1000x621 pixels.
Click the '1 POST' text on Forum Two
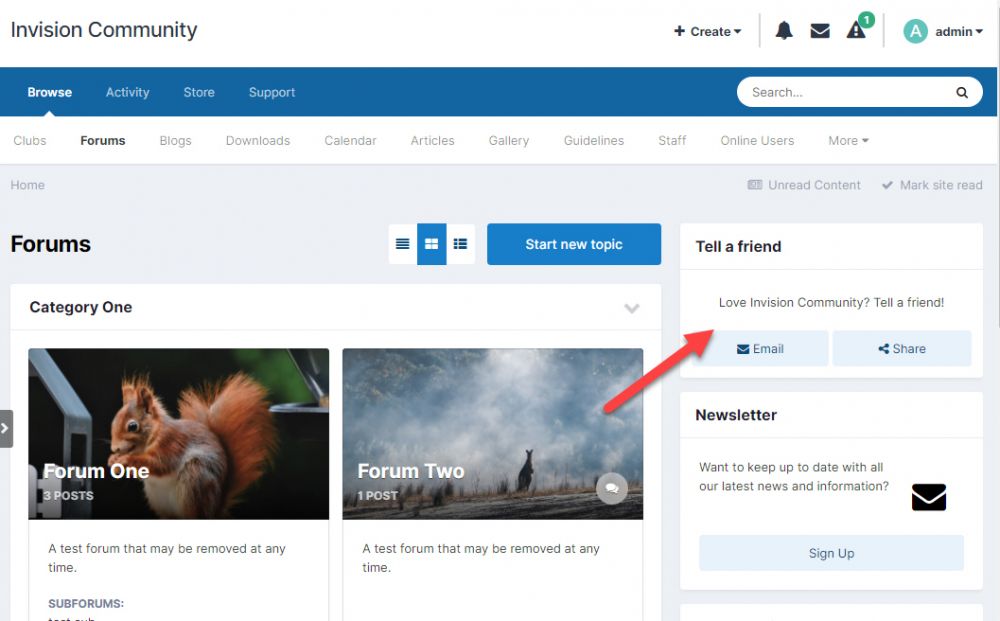click(x=378, y=495)
